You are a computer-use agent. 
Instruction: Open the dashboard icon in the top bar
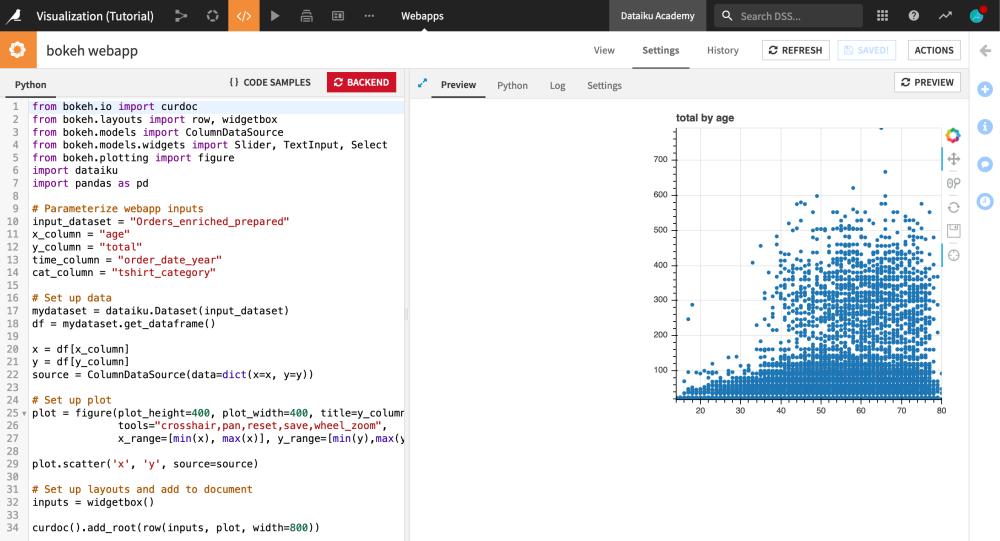pyautogui.click(x=338, y=16)
